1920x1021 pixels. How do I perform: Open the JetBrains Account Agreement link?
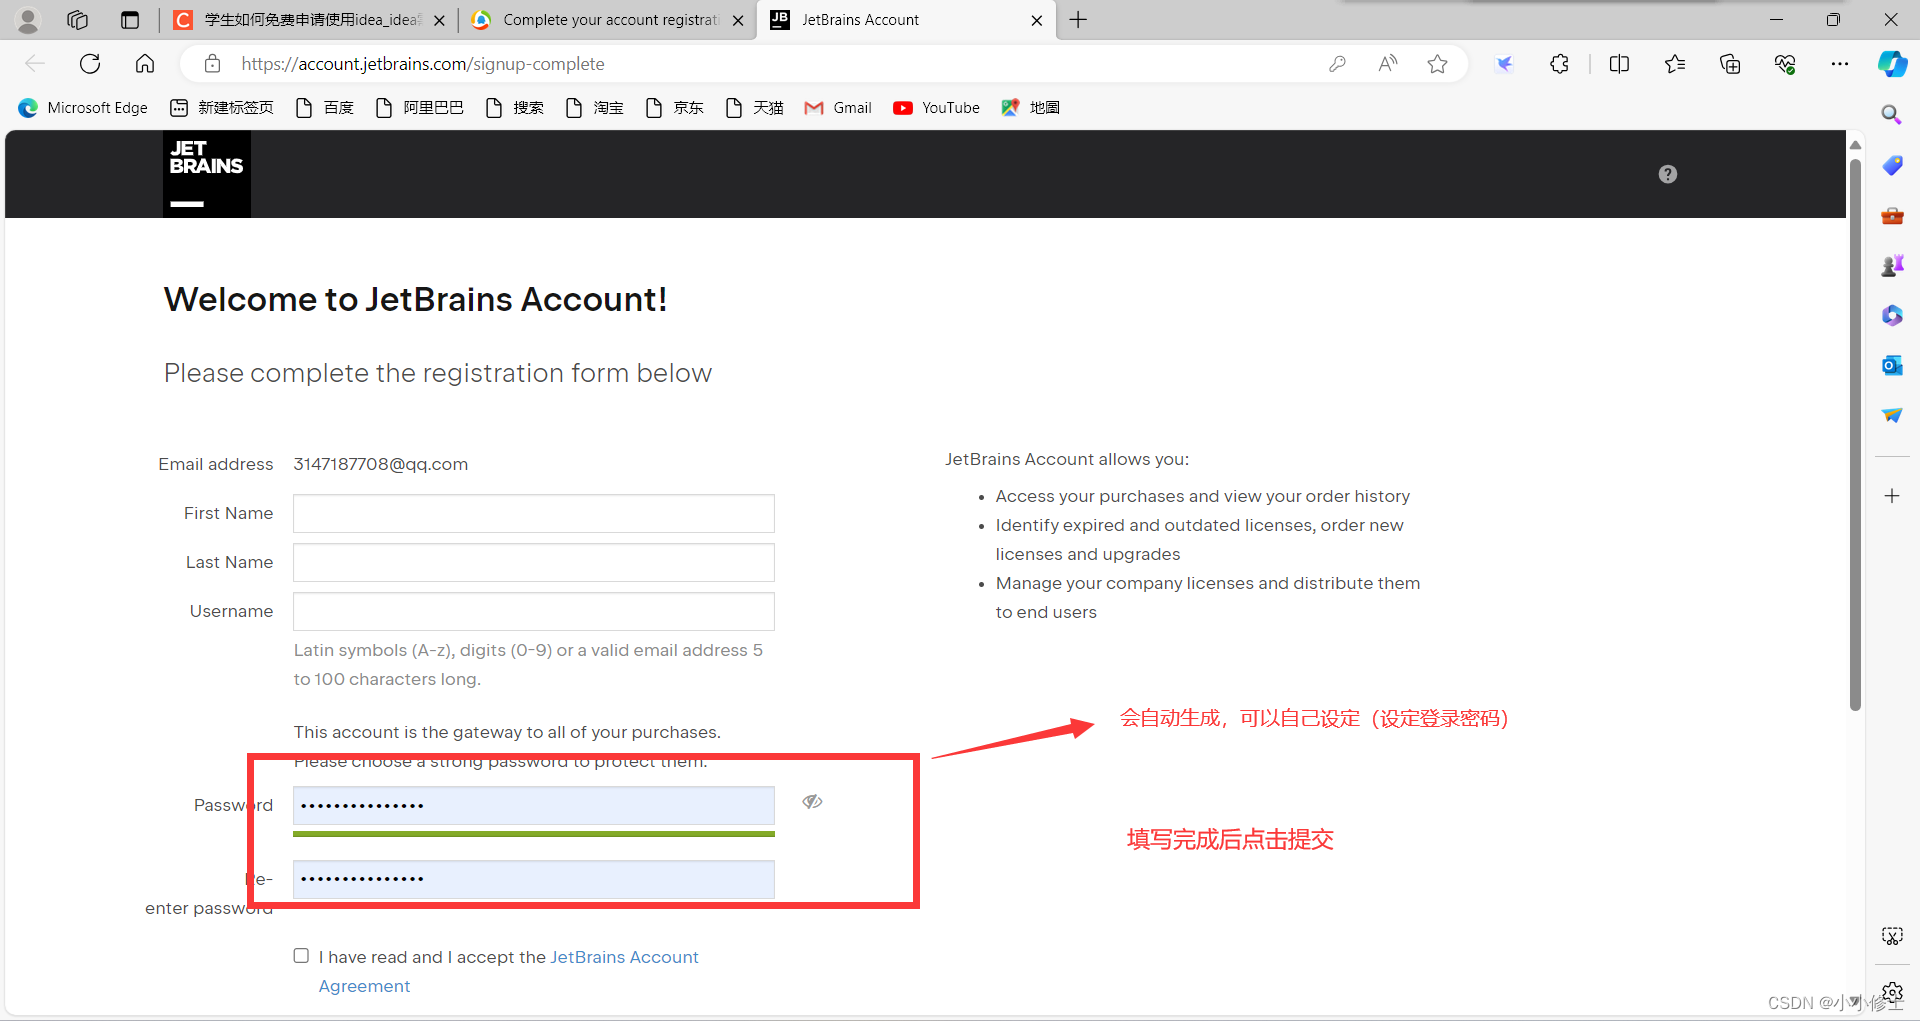tap(508, 971)
